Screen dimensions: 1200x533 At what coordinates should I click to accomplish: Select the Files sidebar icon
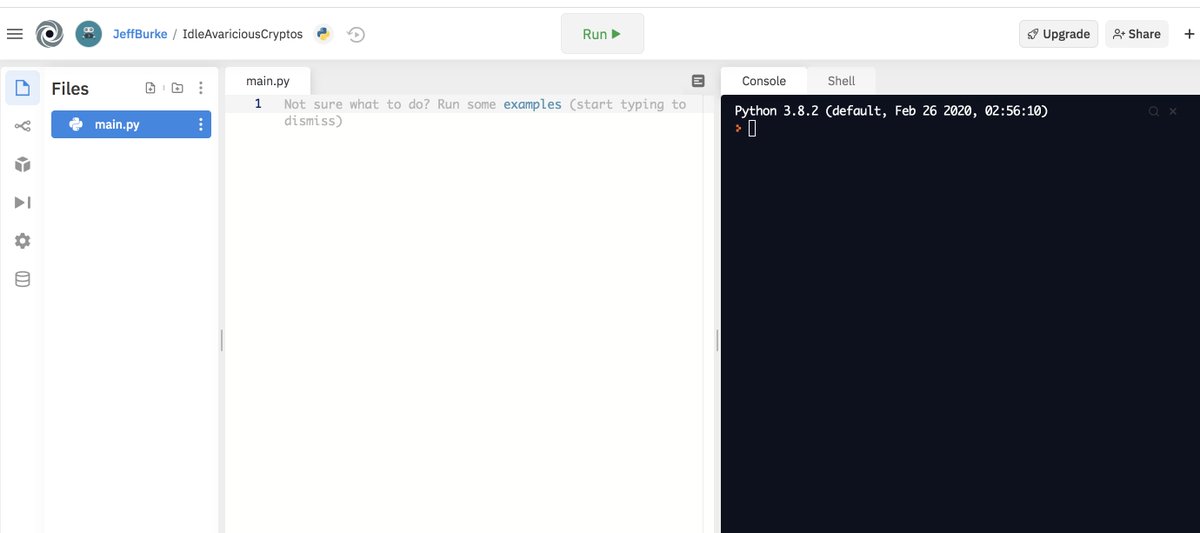23,88
